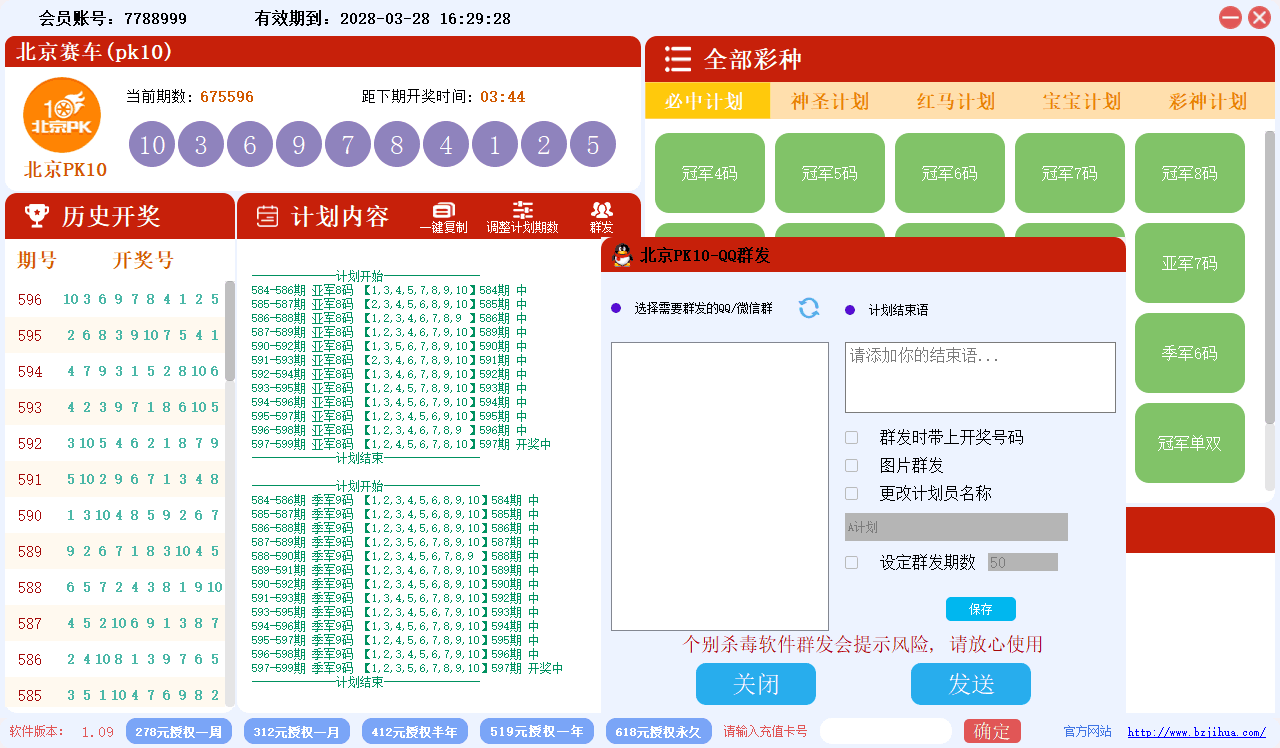1280x748 pixels.
Task: Enable 设定群发期数 option
Action: [851, 562]
